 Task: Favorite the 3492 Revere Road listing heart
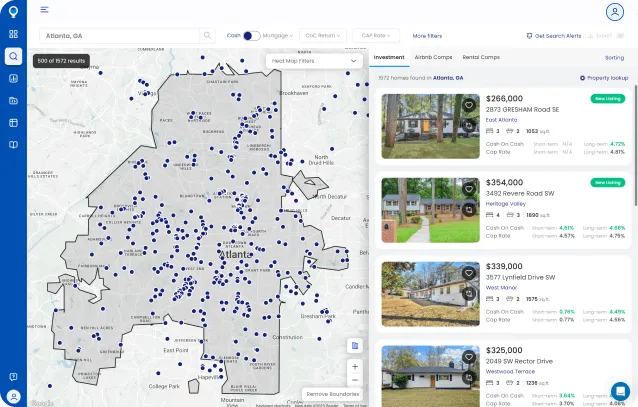(468, 187)
